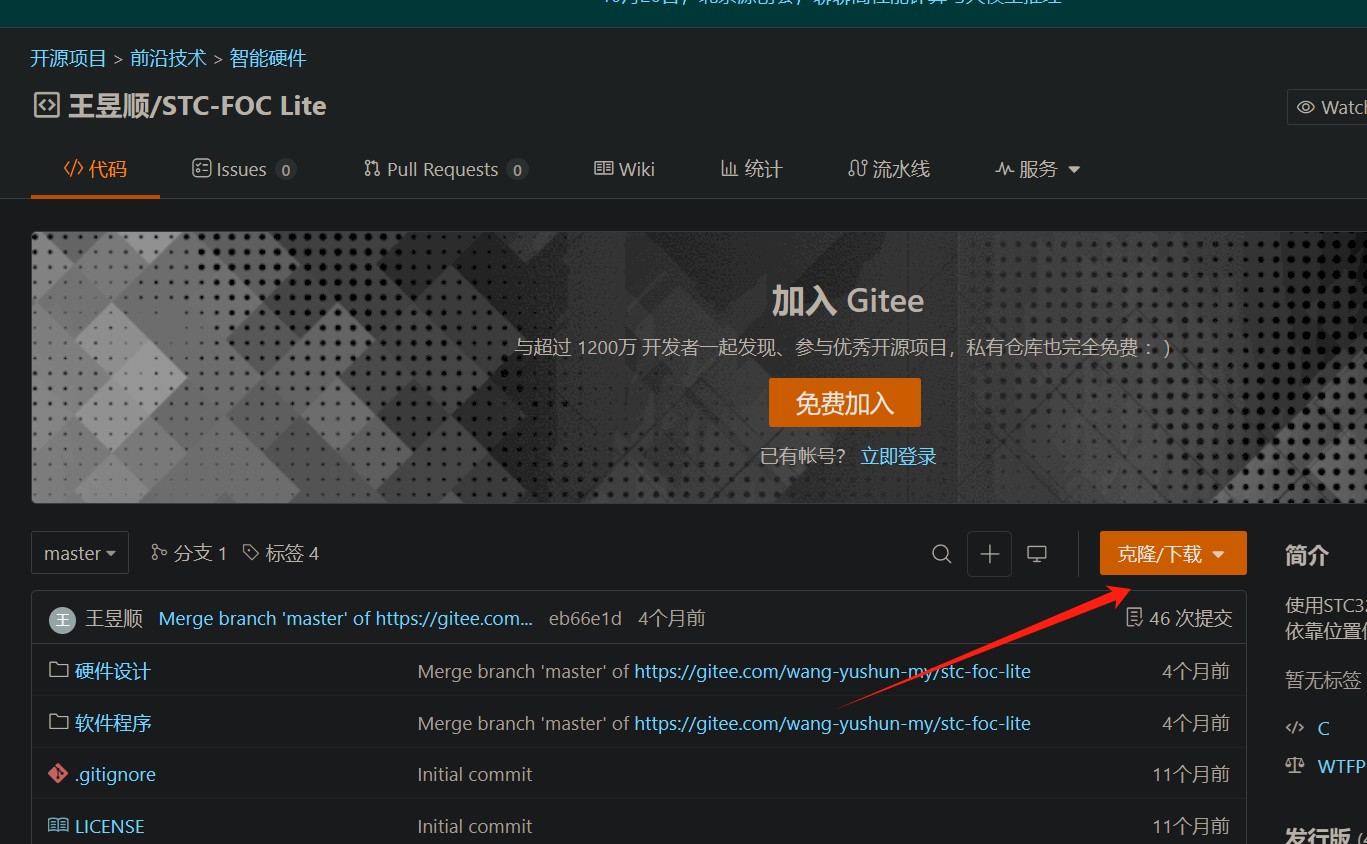Click the Web IDE monitor icon
This screenshot has height=844, width=1367.
[1037, 553]
